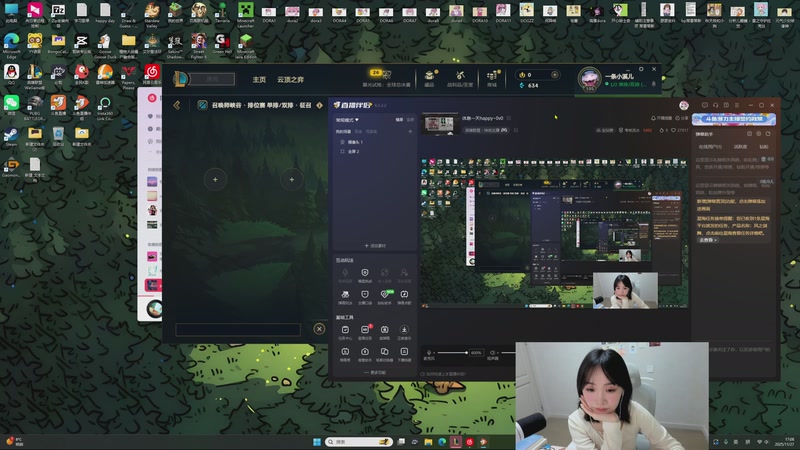Open the 弹幕挑战 shield tool
The height and width of the screenshot is (450, 800).
click(365, 276)
